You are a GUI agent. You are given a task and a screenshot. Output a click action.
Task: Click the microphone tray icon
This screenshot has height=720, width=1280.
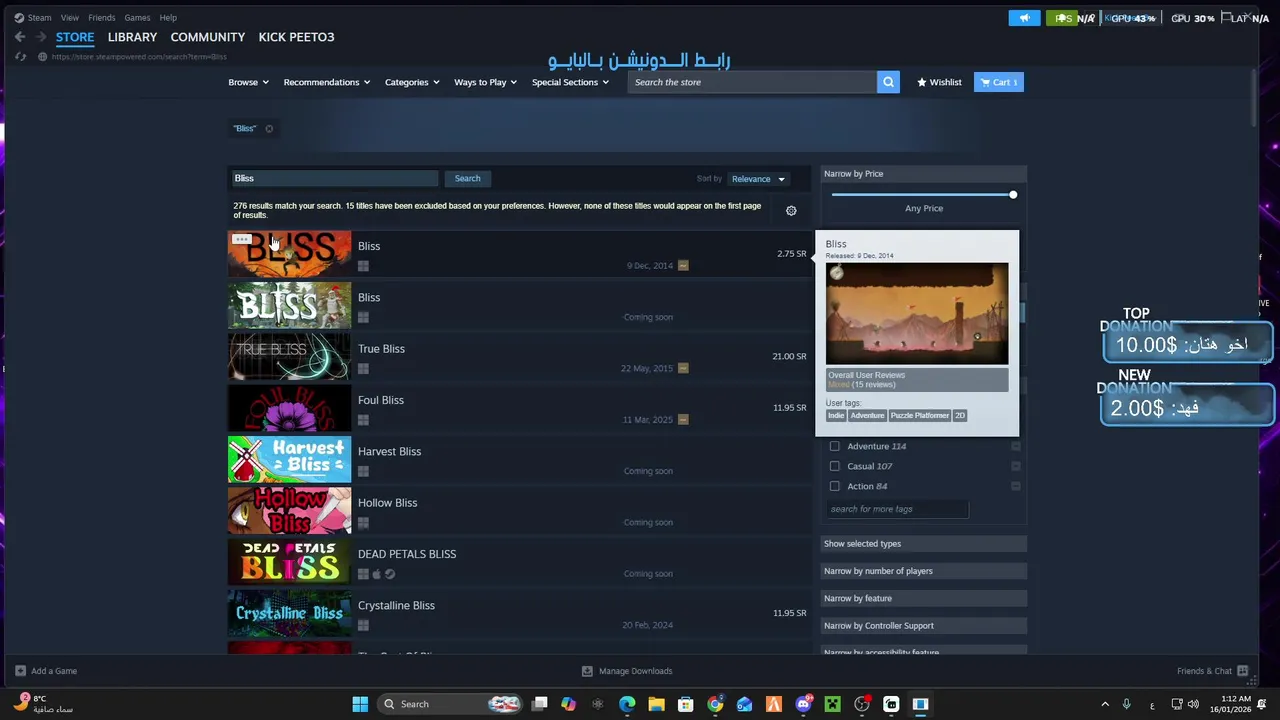pos(1126,704)
